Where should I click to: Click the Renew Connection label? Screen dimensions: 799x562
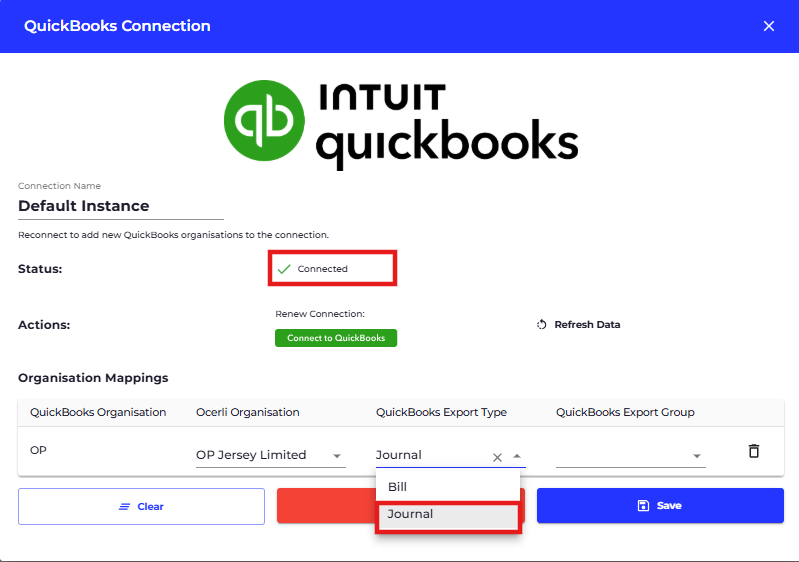tap(320, 314)
